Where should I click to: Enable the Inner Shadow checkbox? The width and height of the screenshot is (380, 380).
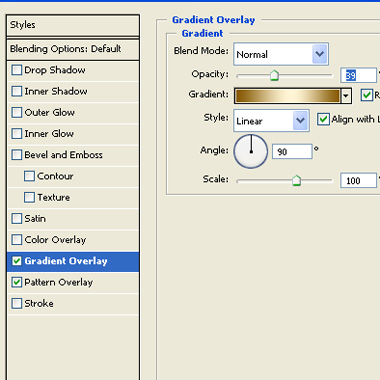point(16,91)
